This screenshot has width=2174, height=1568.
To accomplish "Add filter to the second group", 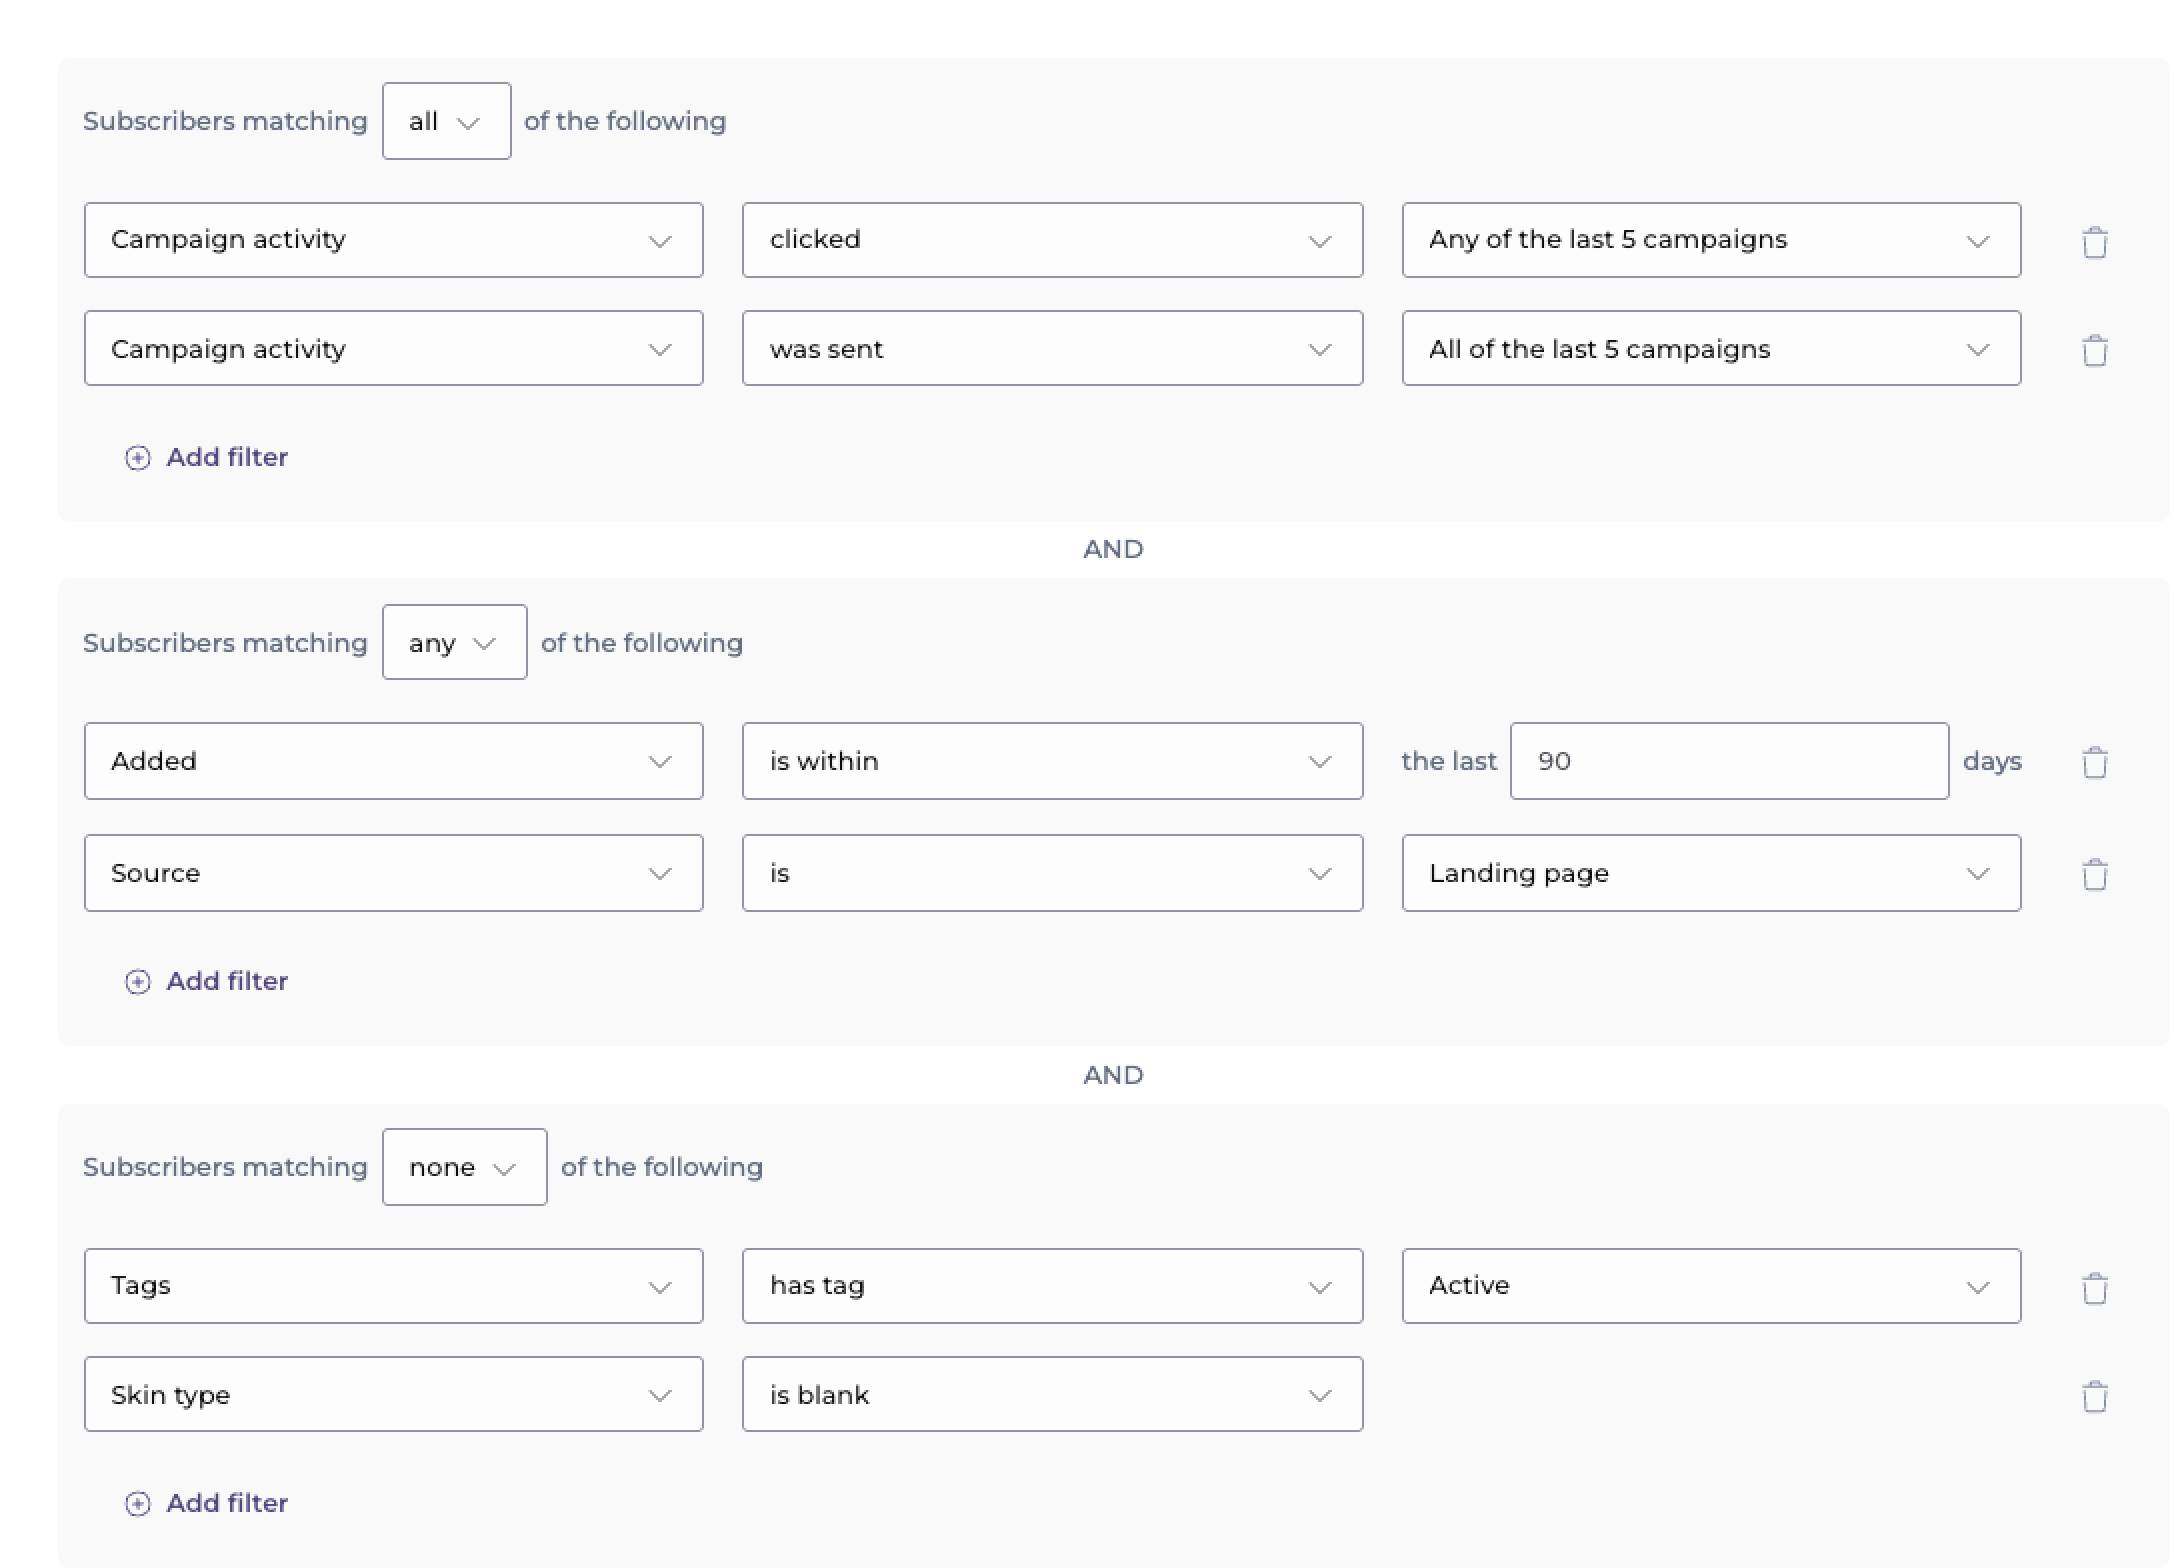I will 226,981.
